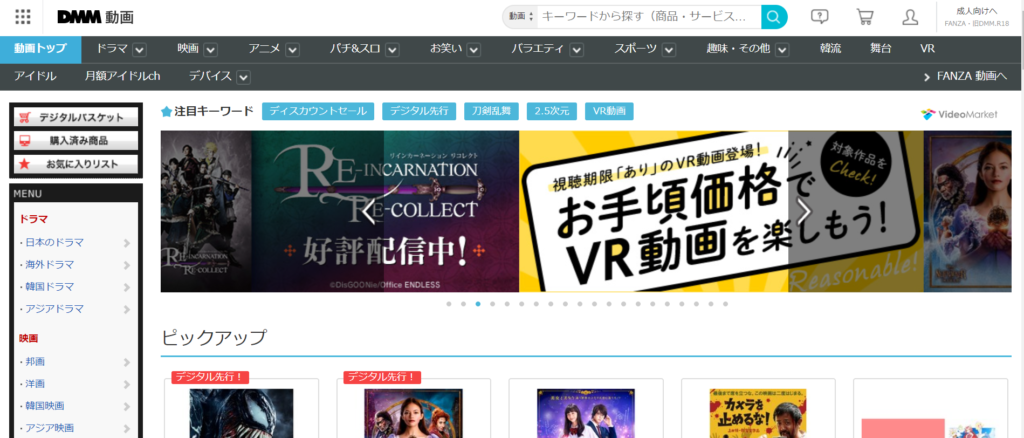Open the デバイス dropdown arrow

(x=243, y=77)
